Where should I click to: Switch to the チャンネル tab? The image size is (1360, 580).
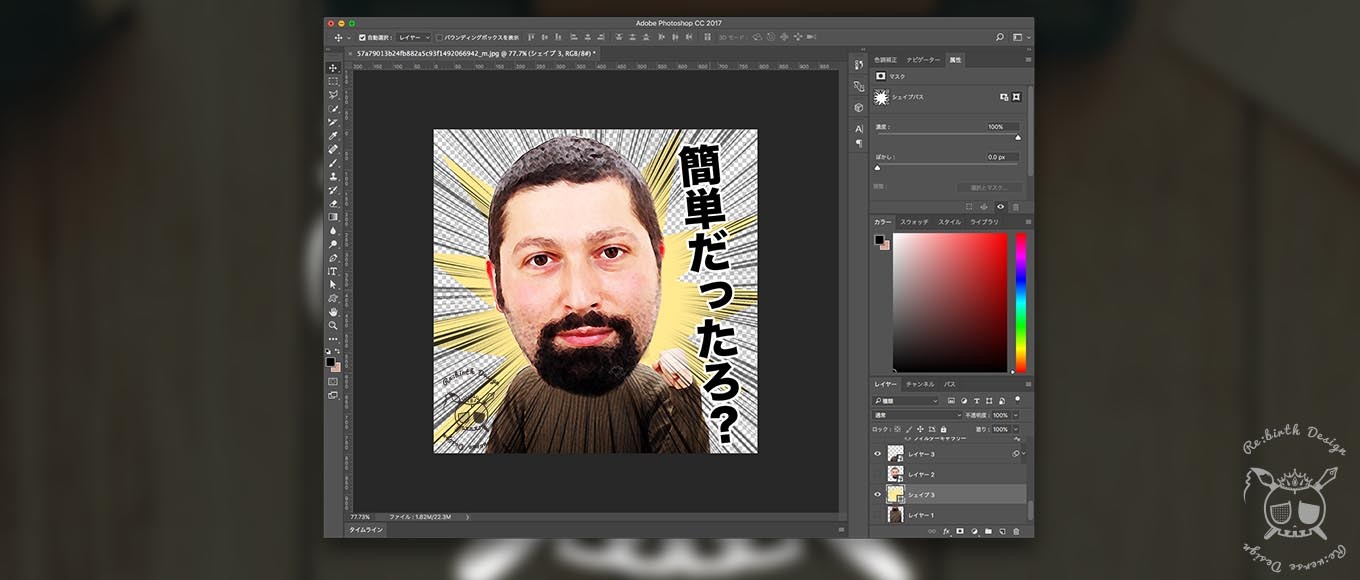(919, 384)
